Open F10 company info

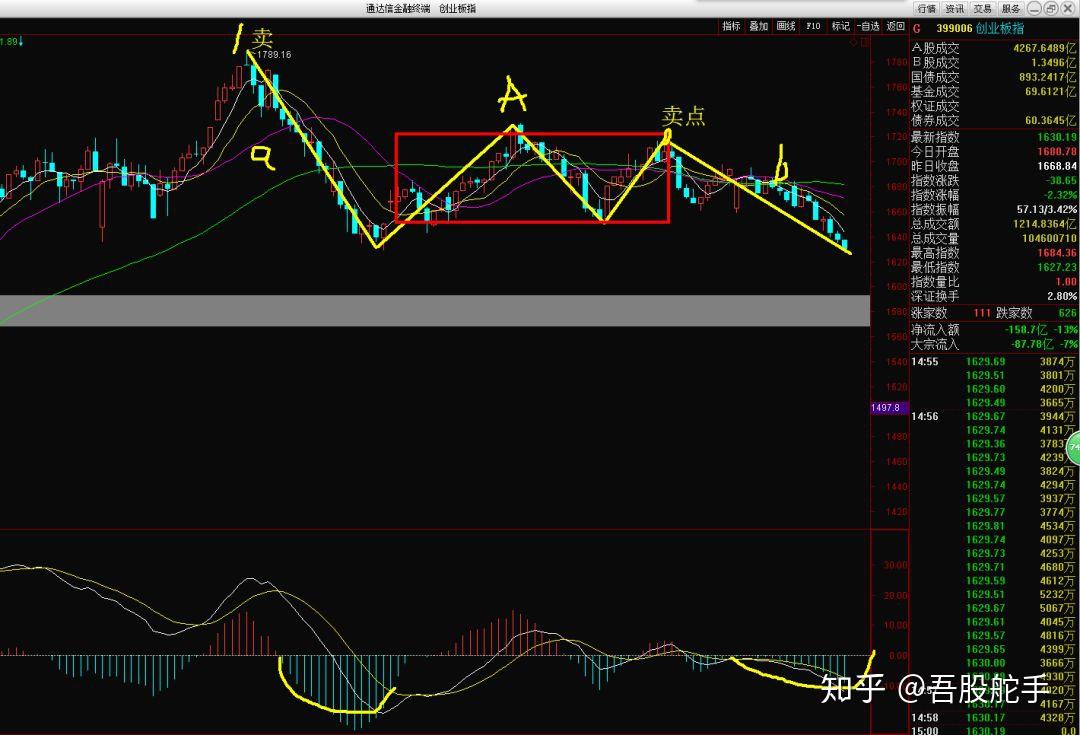[813, 26]
